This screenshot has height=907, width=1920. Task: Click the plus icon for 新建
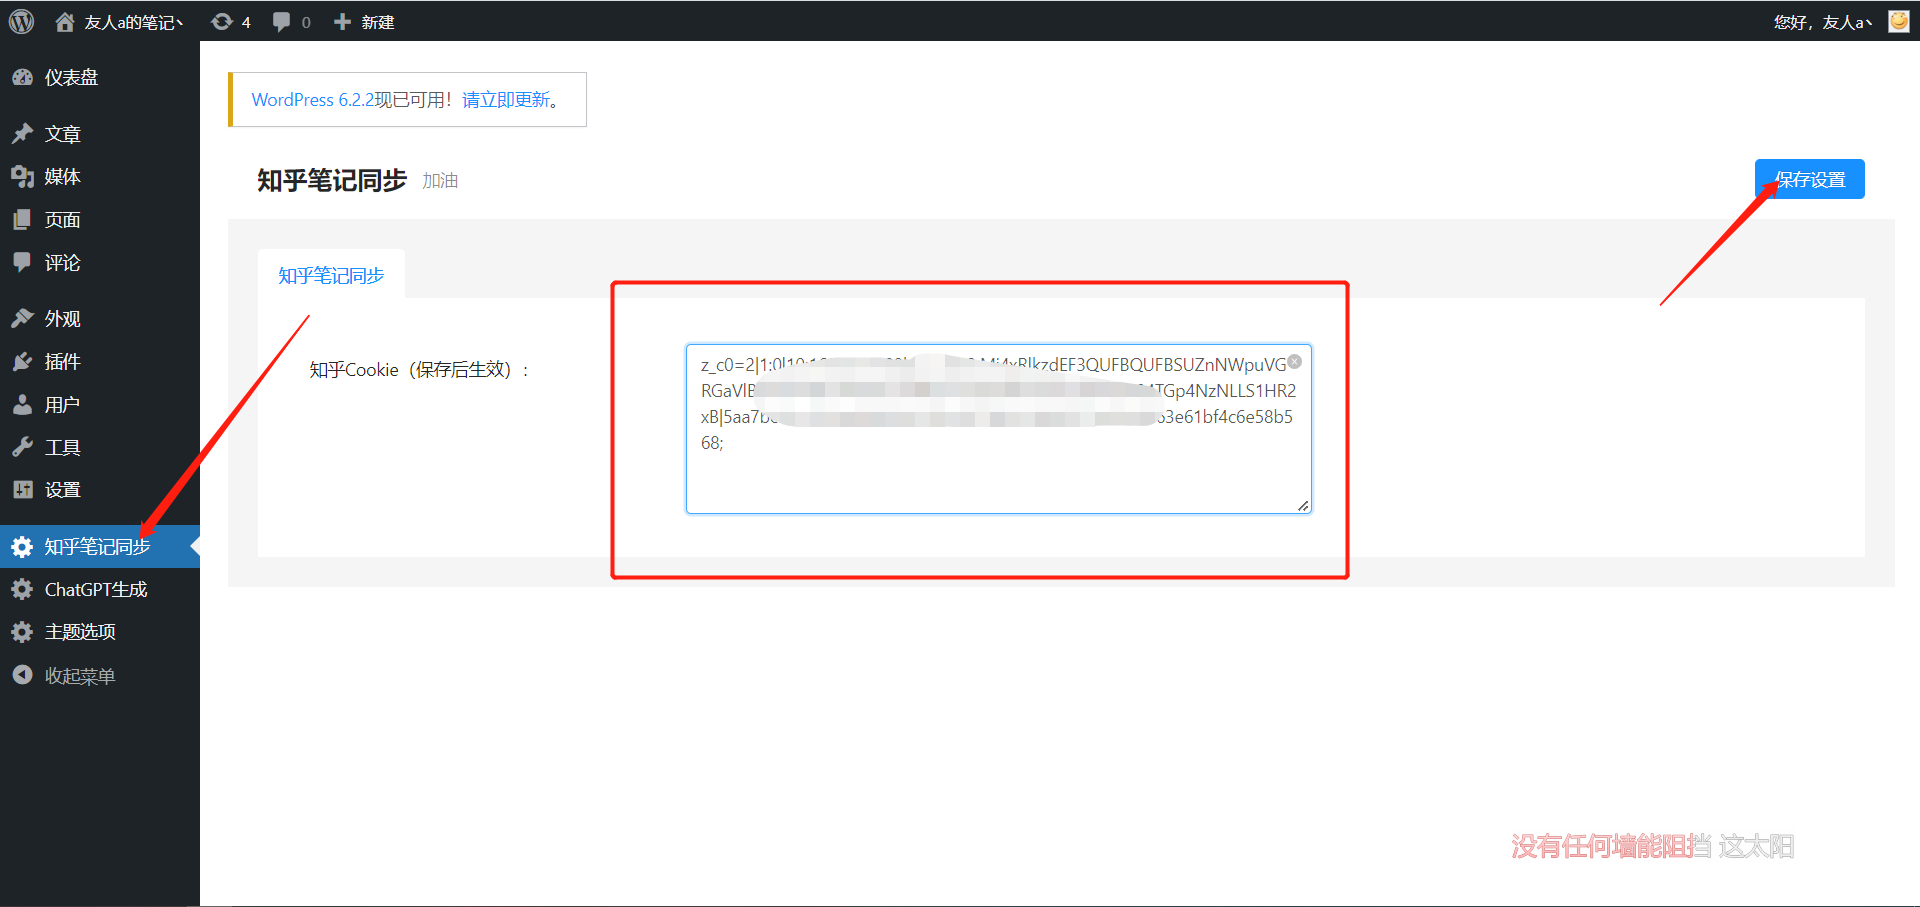tap(342, 21)
